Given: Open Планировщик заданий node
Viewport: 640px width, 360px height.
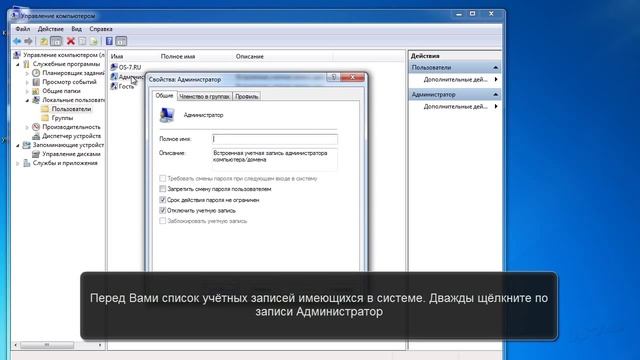Looking at the screenshot, I should [x=69, y=73].
